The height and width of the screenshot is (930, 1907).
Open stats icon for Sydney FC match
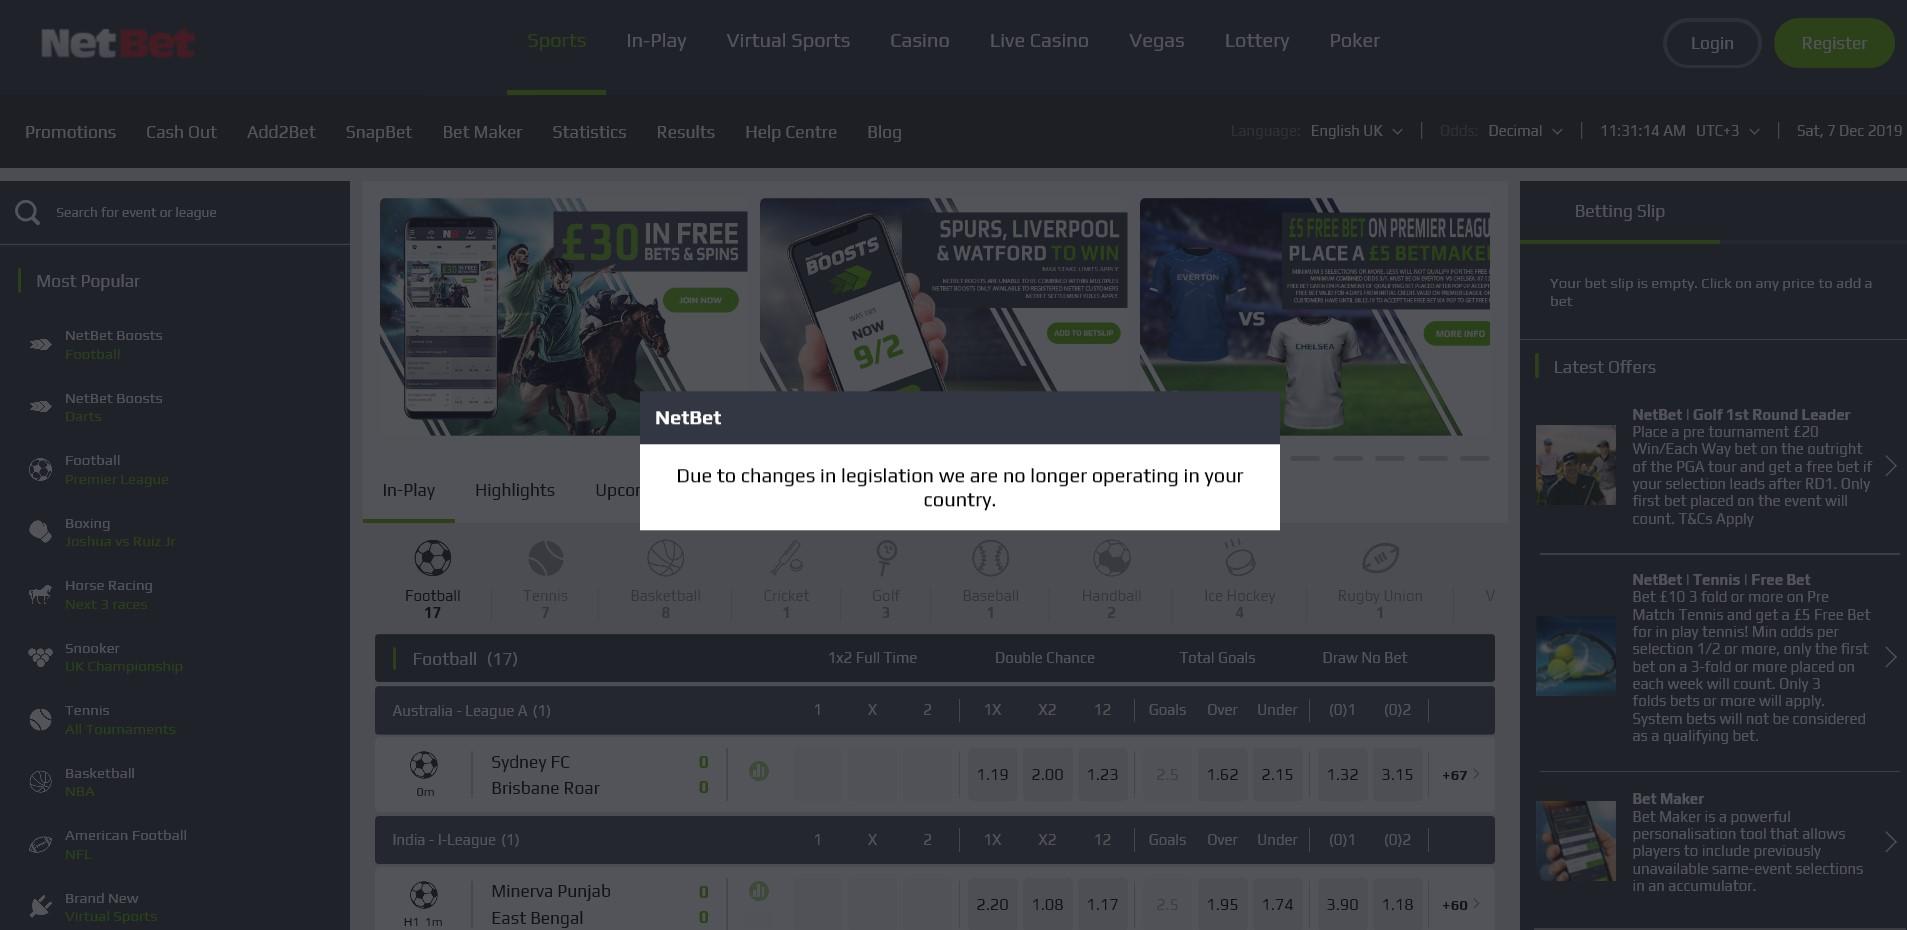click(759, 771)
